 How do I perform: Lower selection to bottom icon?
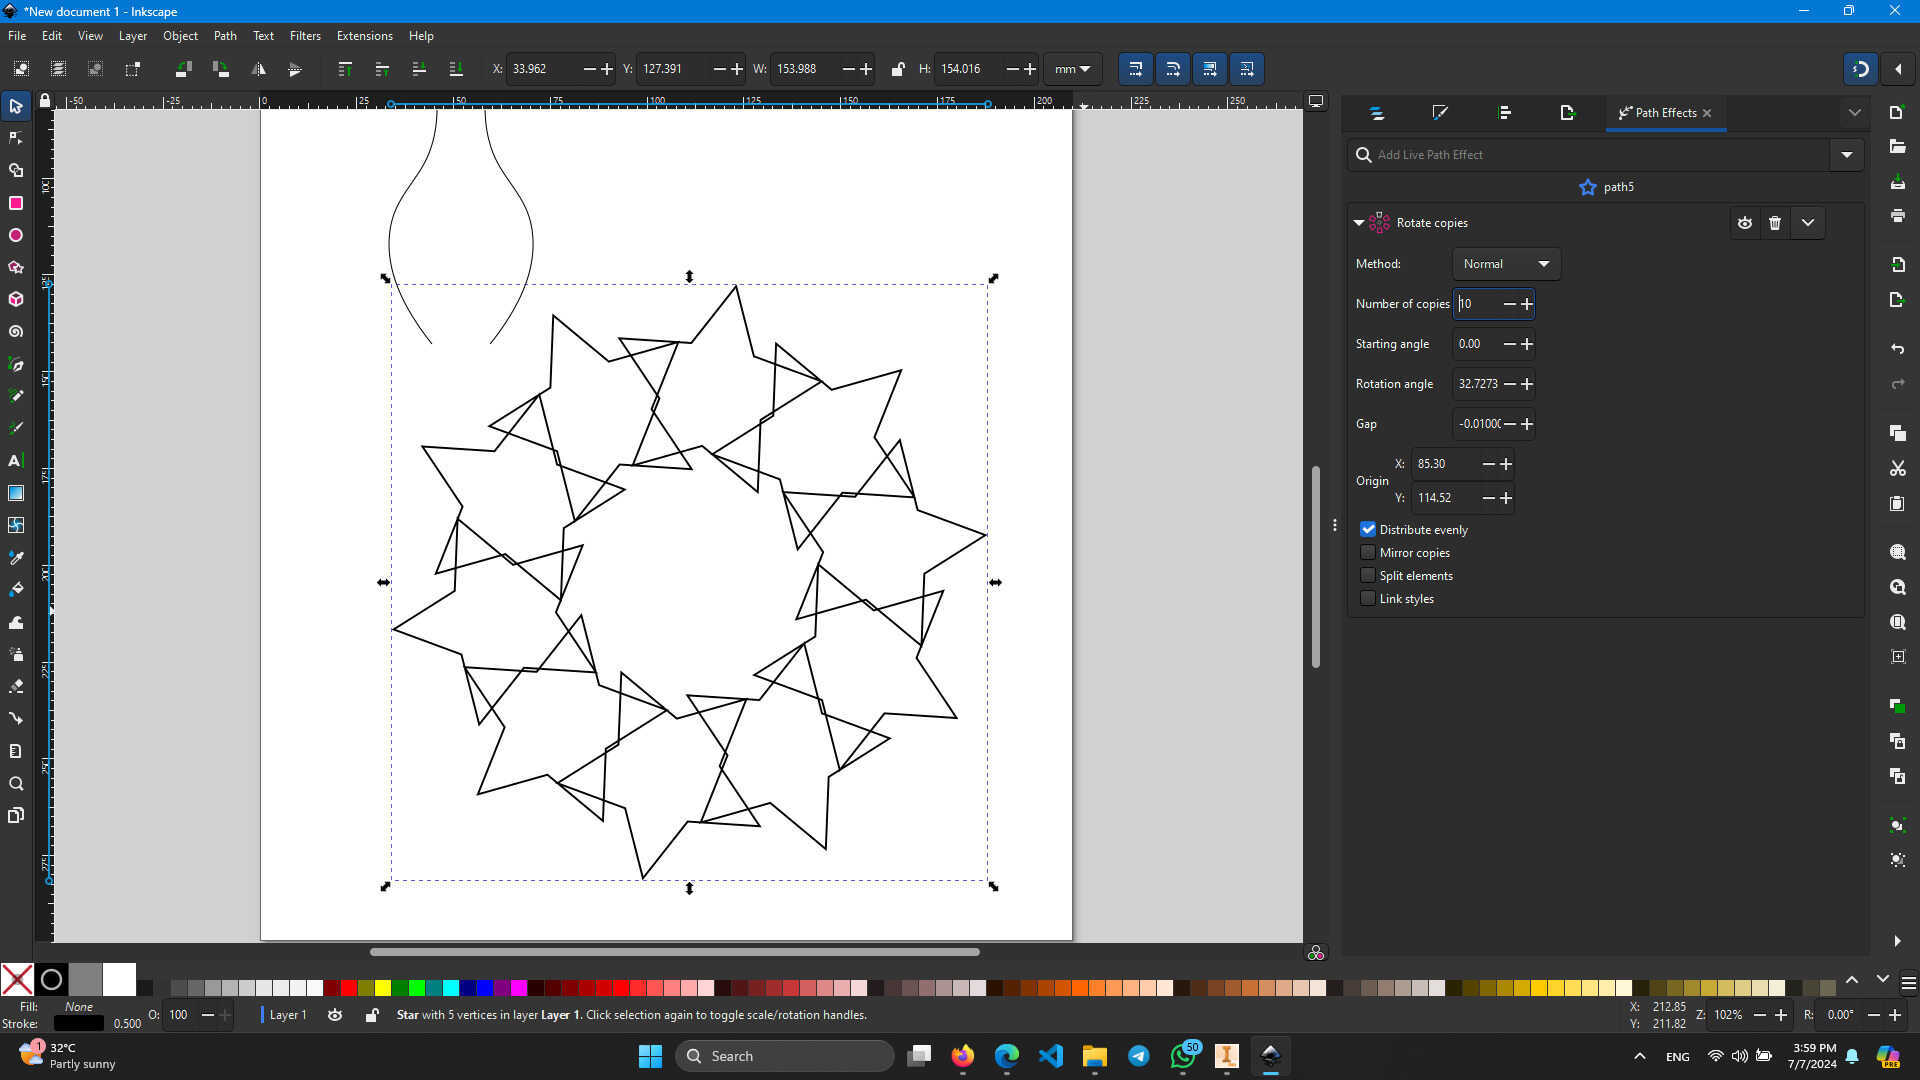456,69
